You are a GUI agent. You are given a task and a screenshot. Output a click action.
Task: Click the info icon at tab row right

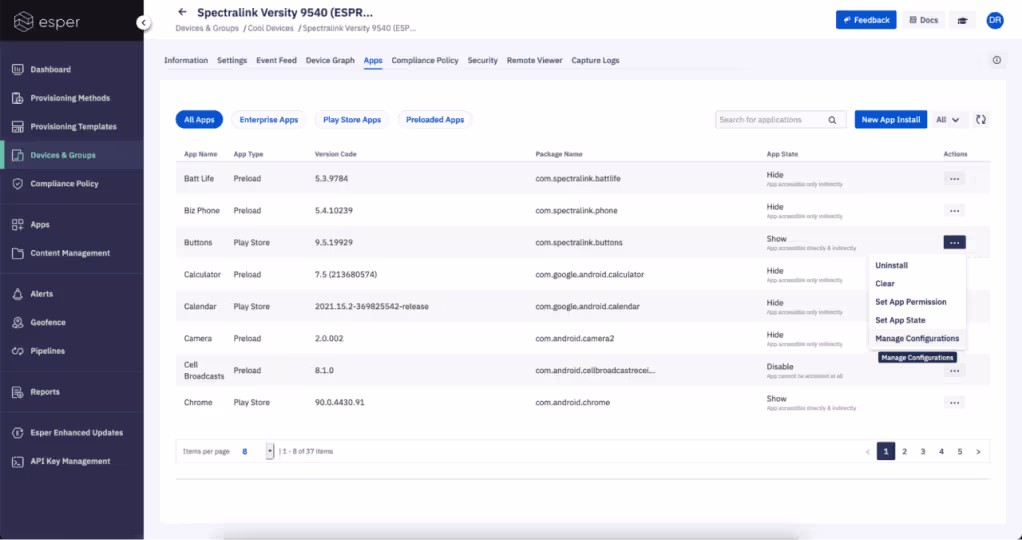pyautogui.click(x=997, y=60)
